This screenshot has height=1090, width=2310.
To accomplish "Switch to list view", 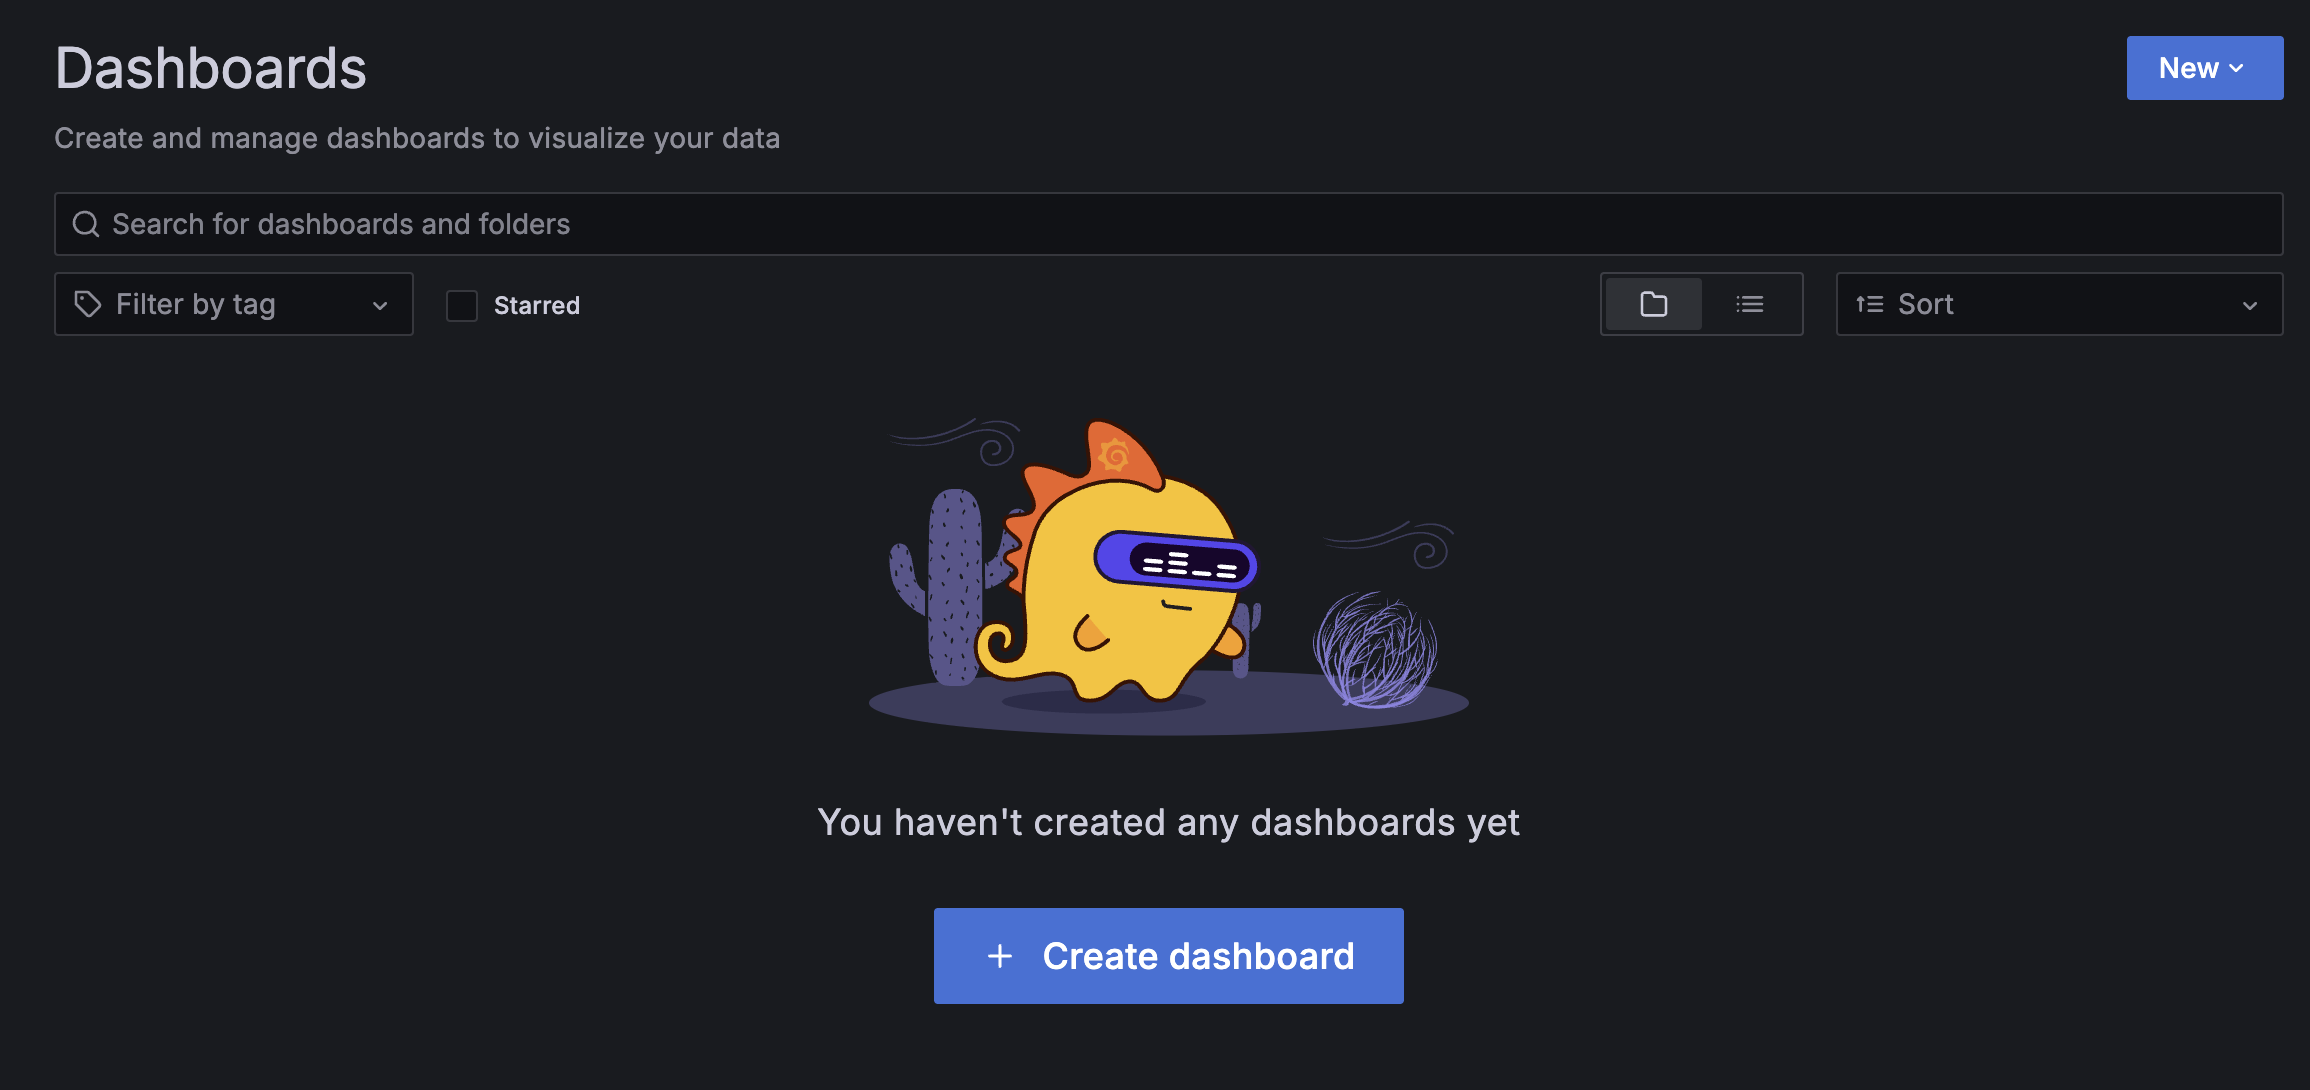I will (1750, 304).
